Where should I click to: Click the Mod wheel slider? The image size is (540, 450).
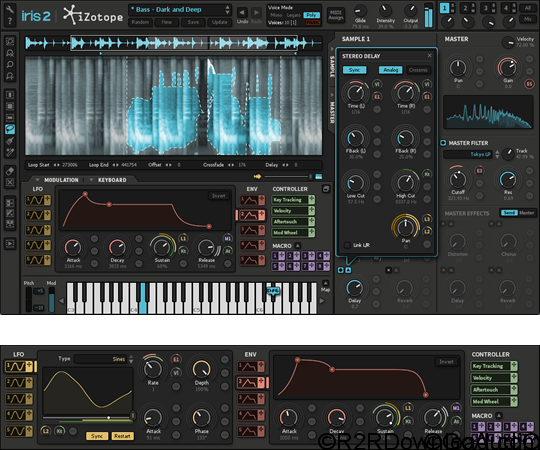coord(52,300)
